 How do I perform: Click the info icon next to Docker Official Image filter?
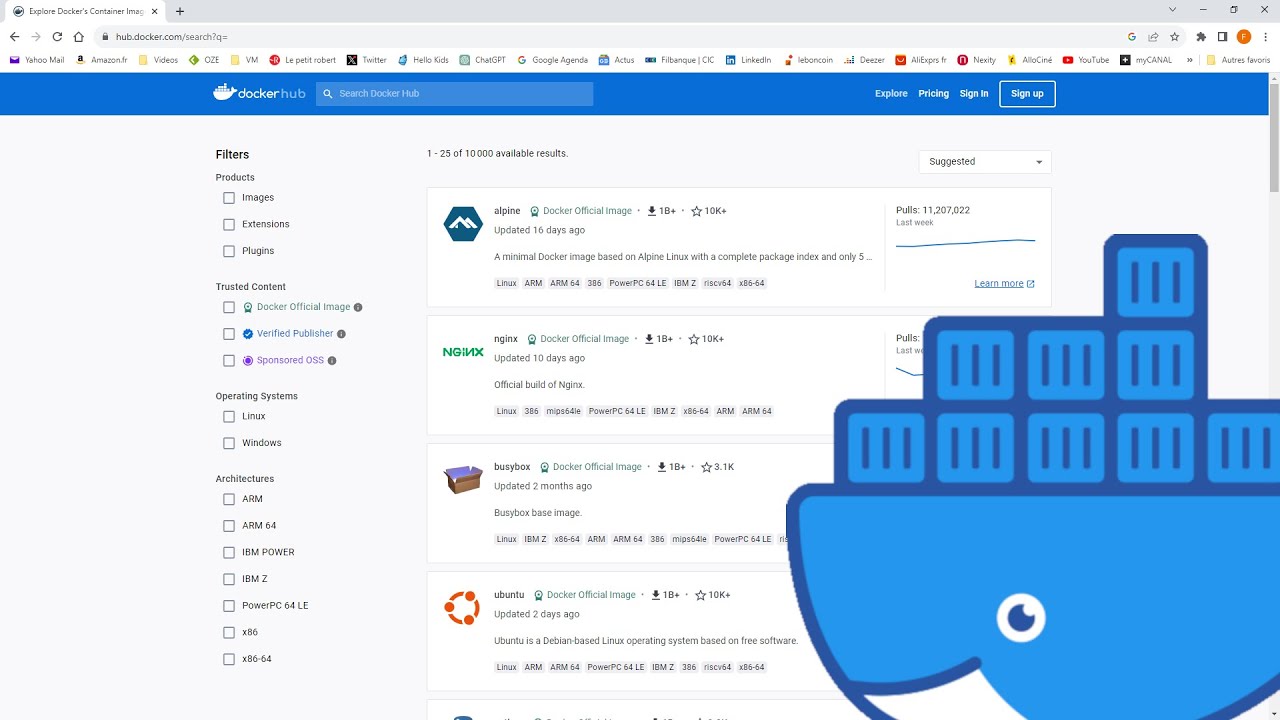coord(358,307)
